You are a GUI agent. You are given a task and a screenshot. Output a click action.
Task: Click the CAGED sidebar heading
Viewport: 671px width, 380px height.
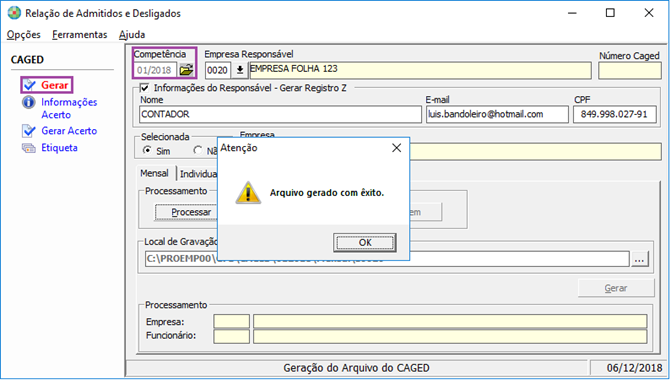tap(27, 60)
